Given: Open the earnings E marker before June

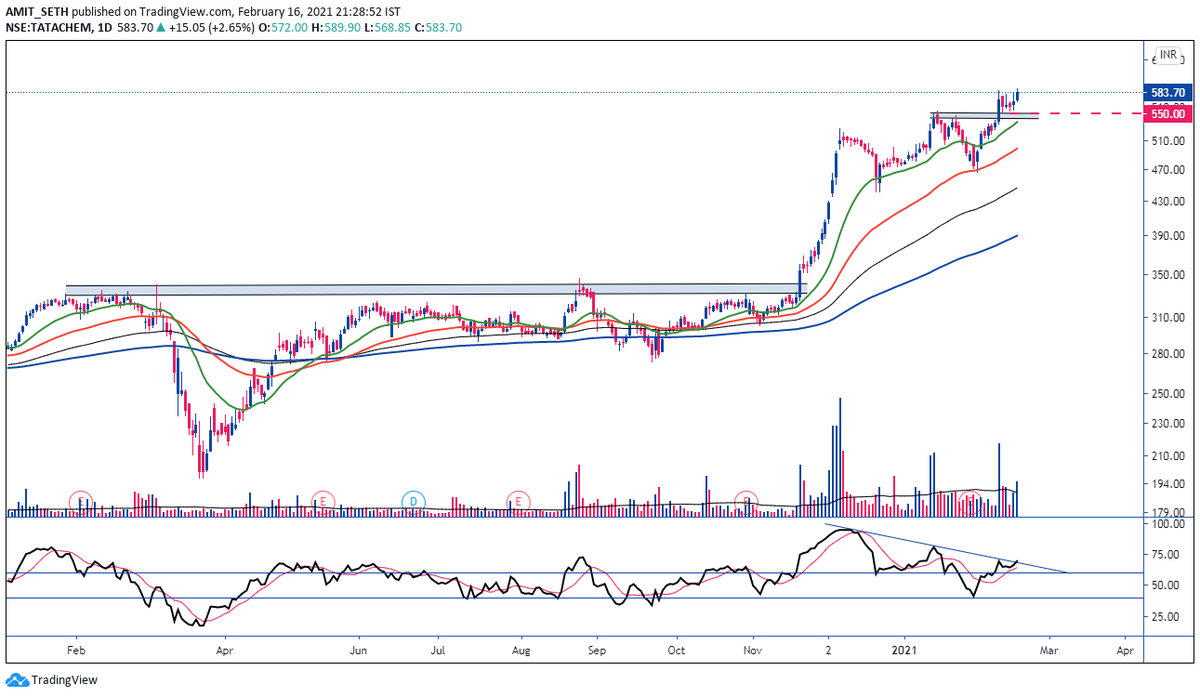Looking at the screenshot, I should pos(322,500).
